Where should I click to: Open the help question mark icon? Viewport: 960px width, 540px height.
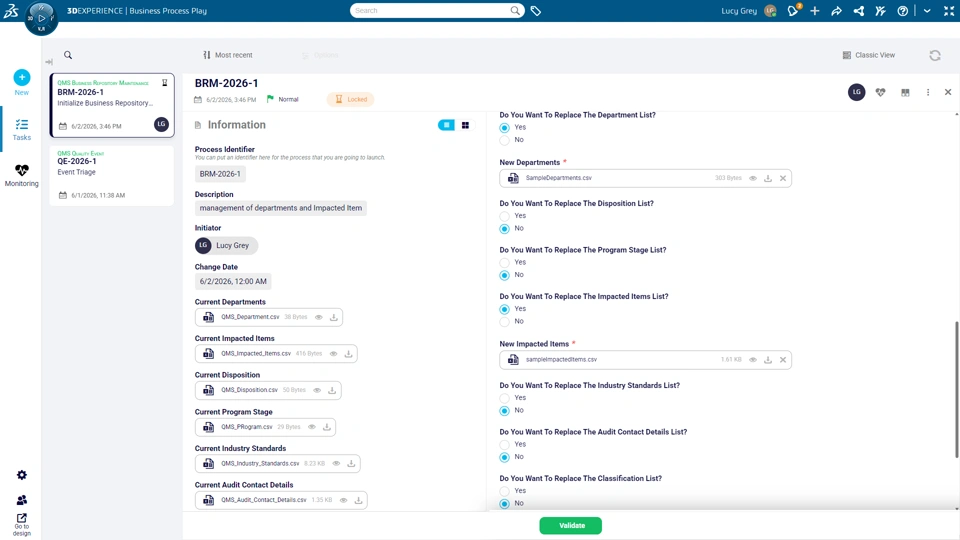(x=902, y=10)
